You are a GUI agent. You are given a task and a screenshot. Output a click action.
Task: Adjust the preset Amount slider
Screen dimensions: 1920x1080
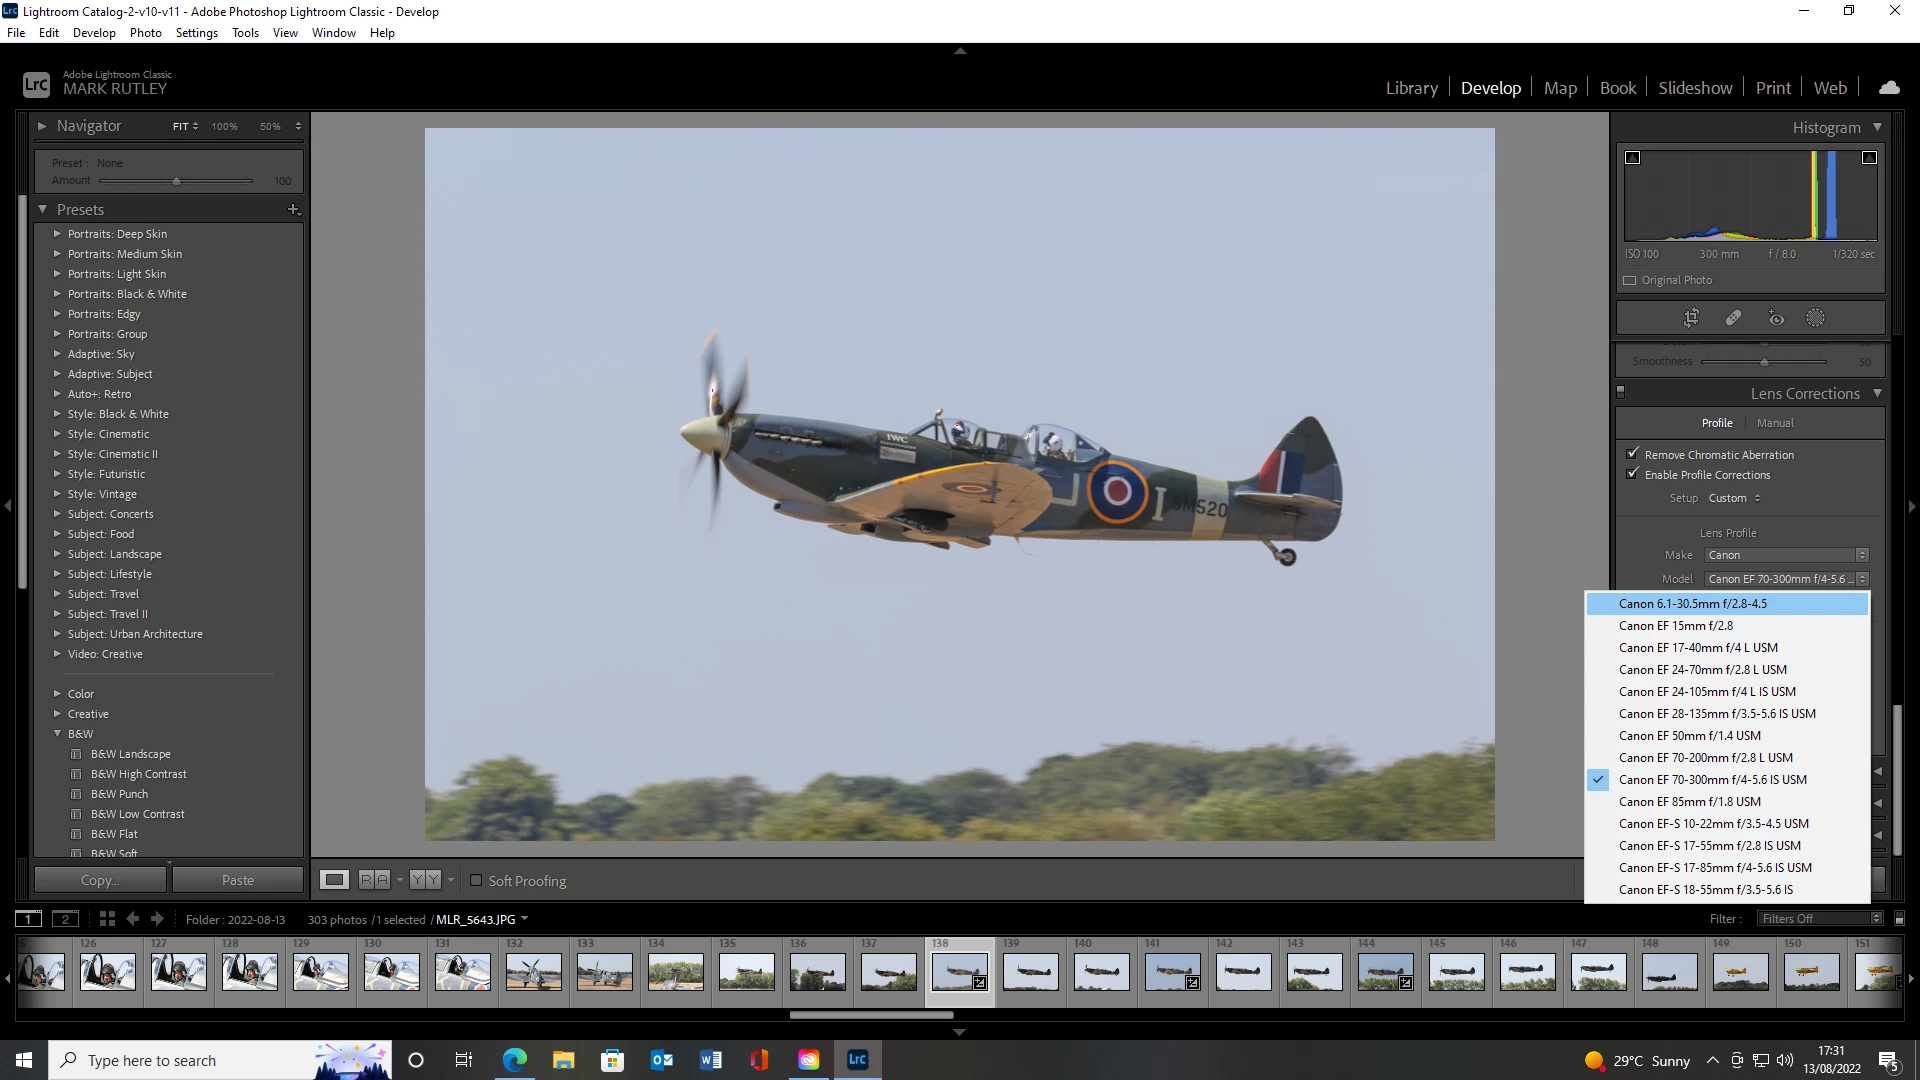click(176, 181)
